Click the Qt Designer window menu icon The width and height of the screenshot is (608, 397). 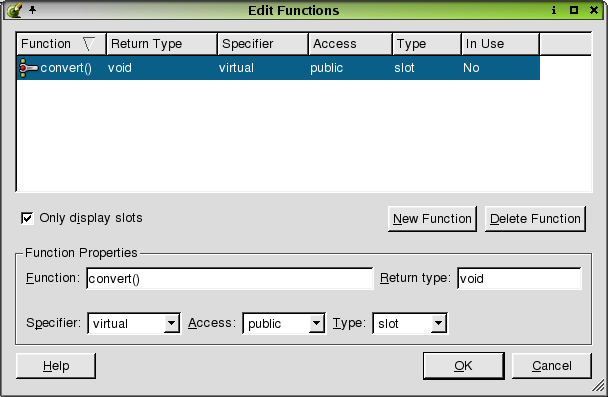(x=14, y=10)
